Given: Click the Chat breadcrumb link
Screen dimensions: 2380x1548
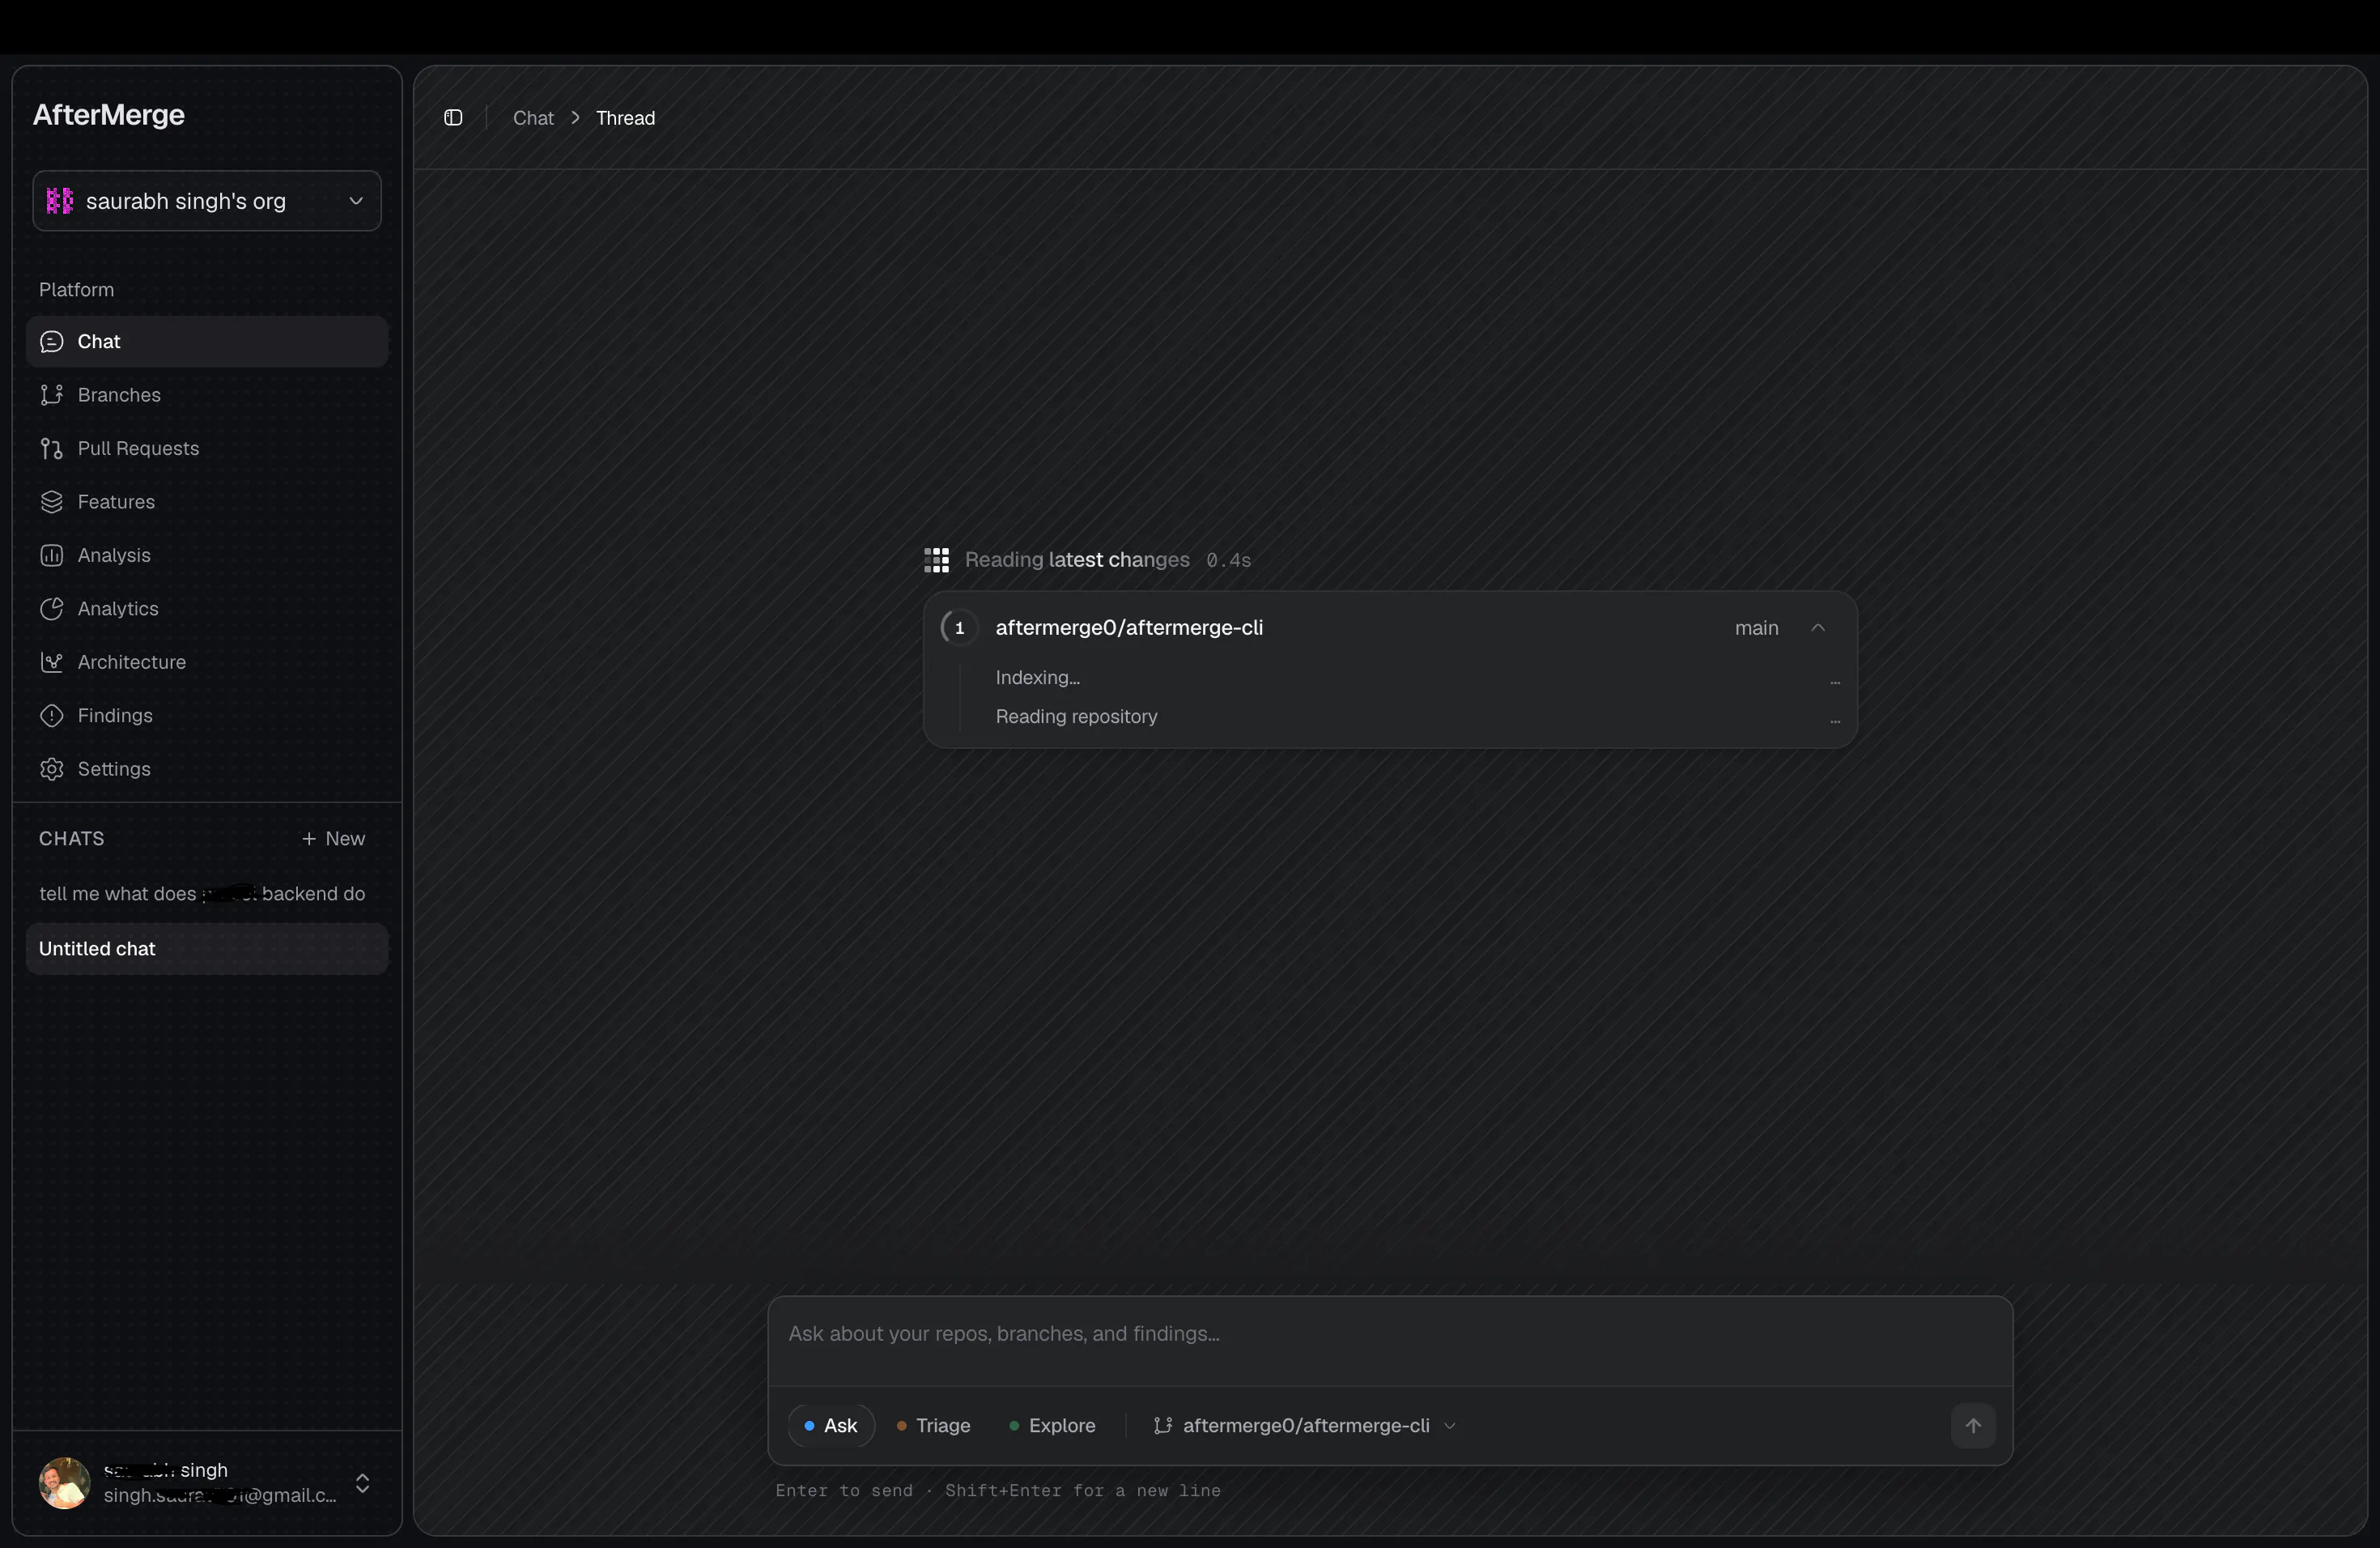Looking at the screenshot, I should click(x=533, y=118).
